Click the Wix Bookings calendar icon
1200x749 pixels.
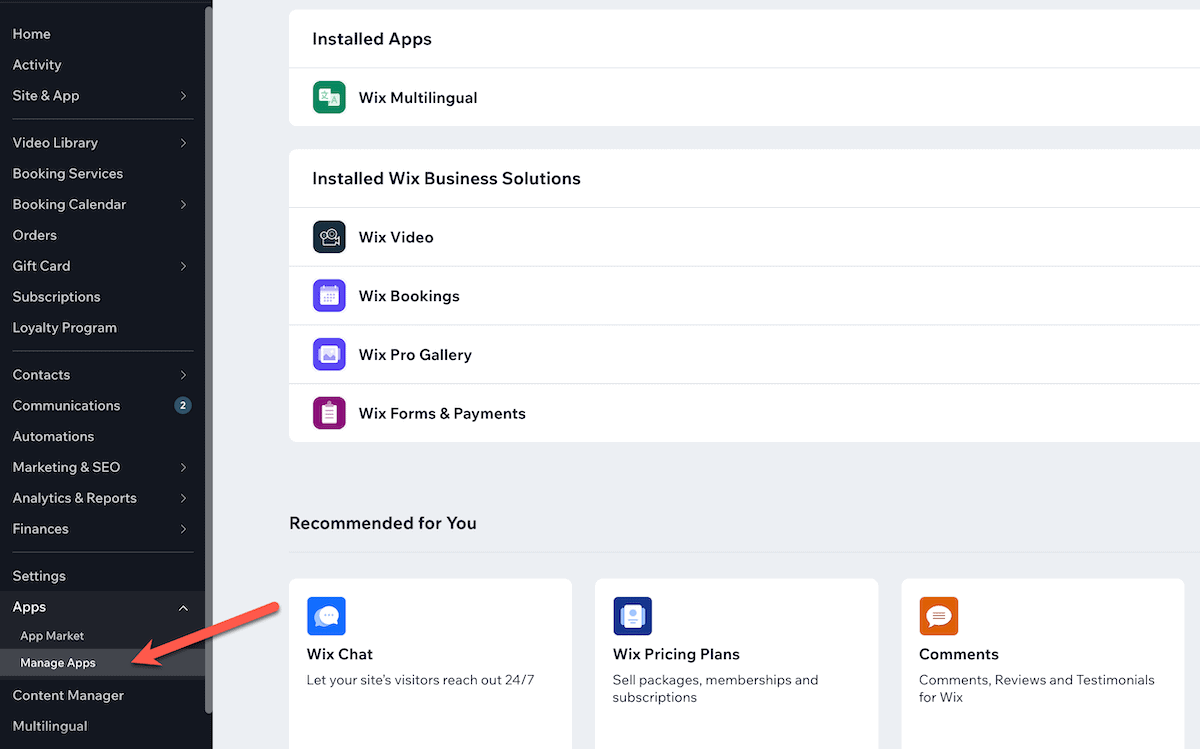tap(329, 296)
